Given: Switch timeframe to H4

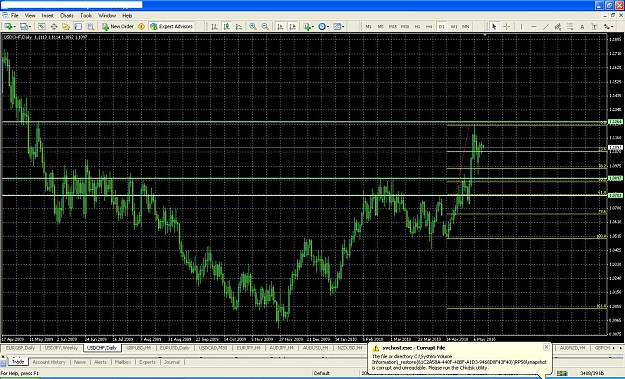Looking at the screenshot, I should [429, 26].
